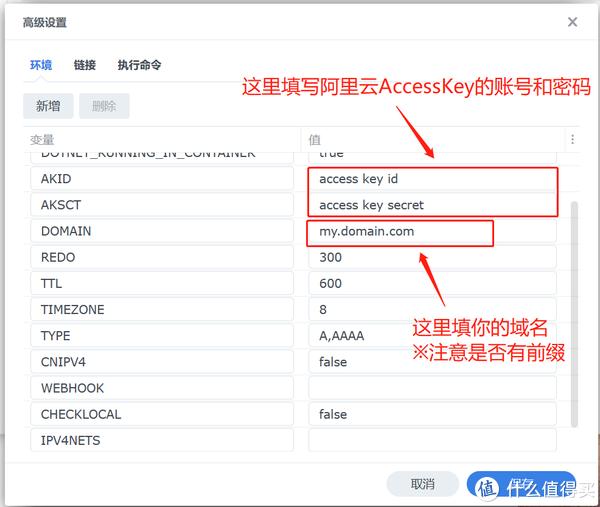
Task: Edit the my.domain.com value field
Action: pyautogui.click(x=432, y=231)
